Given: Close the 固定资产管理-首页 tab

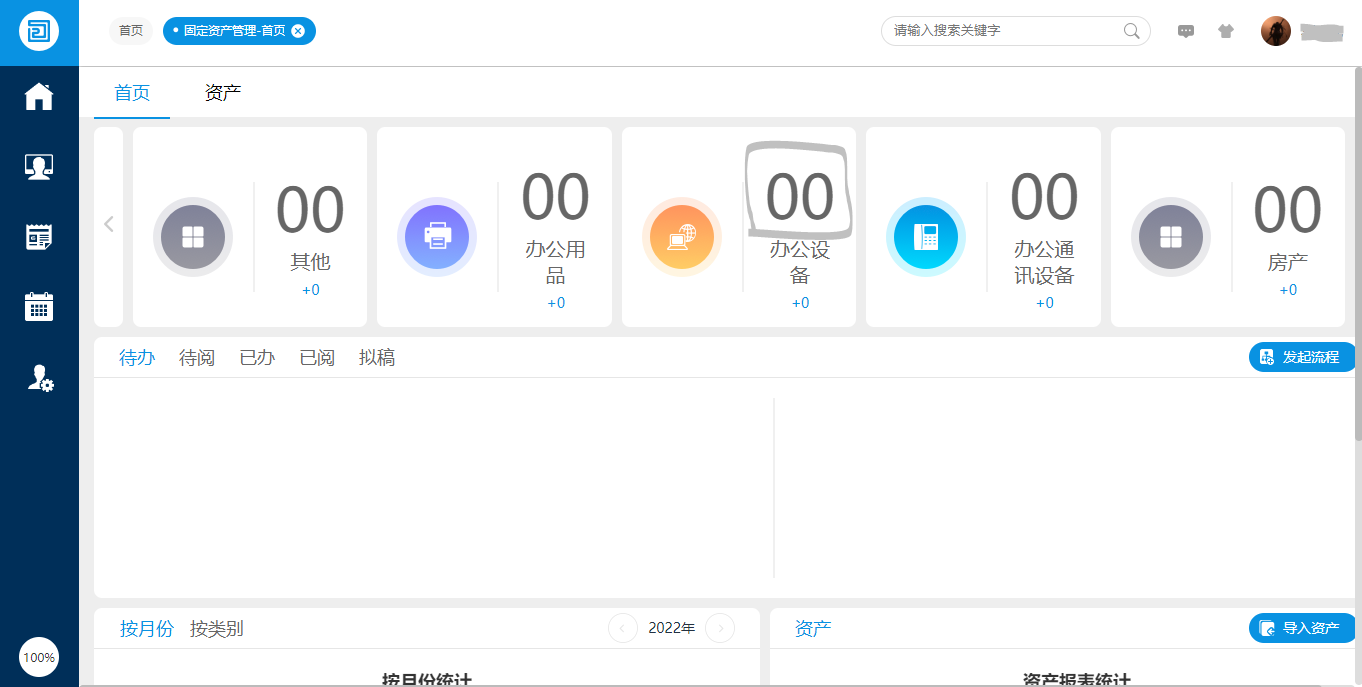Looking at the screenshot, I should [298, 31].
